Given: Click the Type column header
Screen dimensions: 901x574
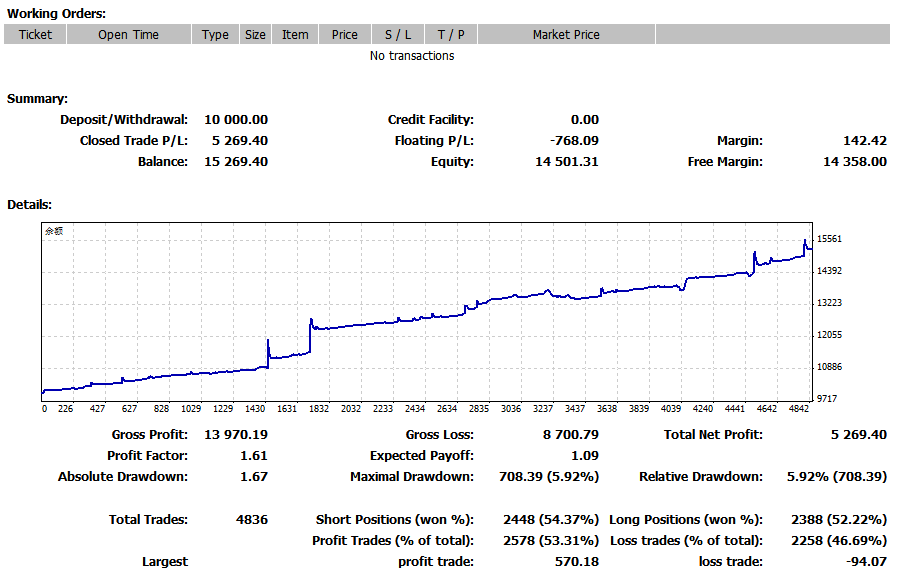Looking at the screenshot, I should [x=215, y=35].
